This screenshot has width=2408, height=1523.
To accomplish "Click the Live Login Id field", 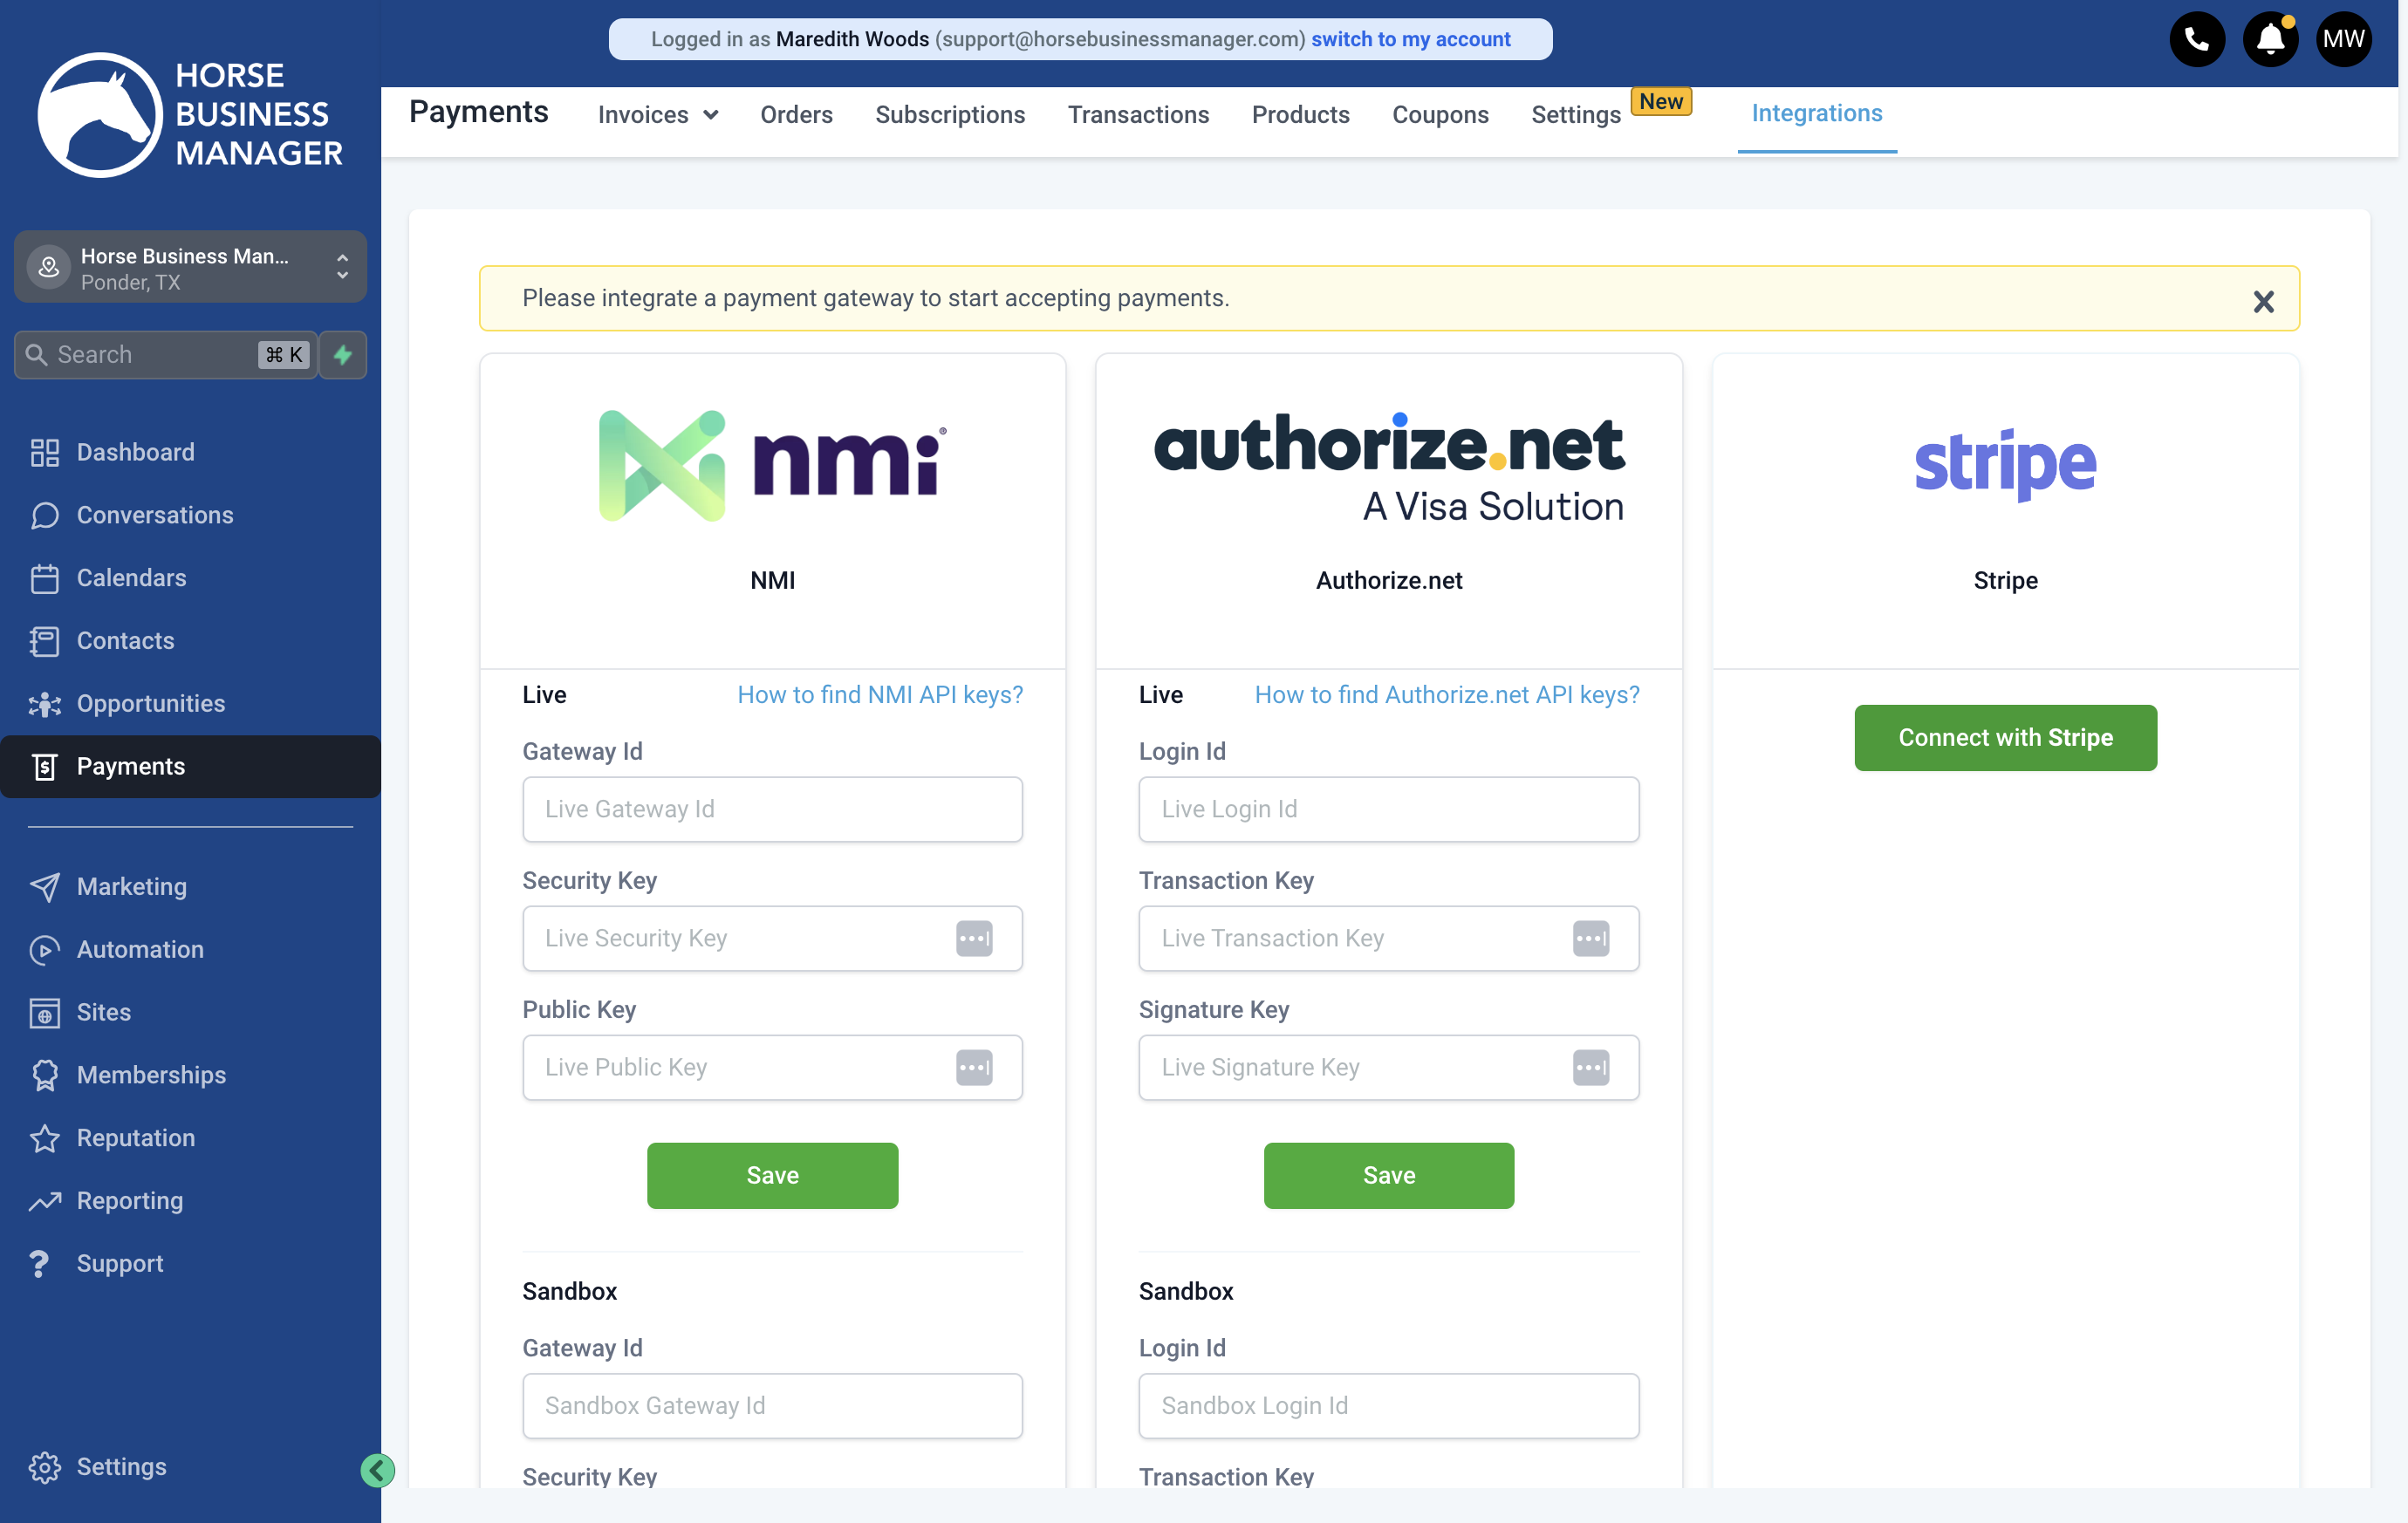I will (1389, 809).
